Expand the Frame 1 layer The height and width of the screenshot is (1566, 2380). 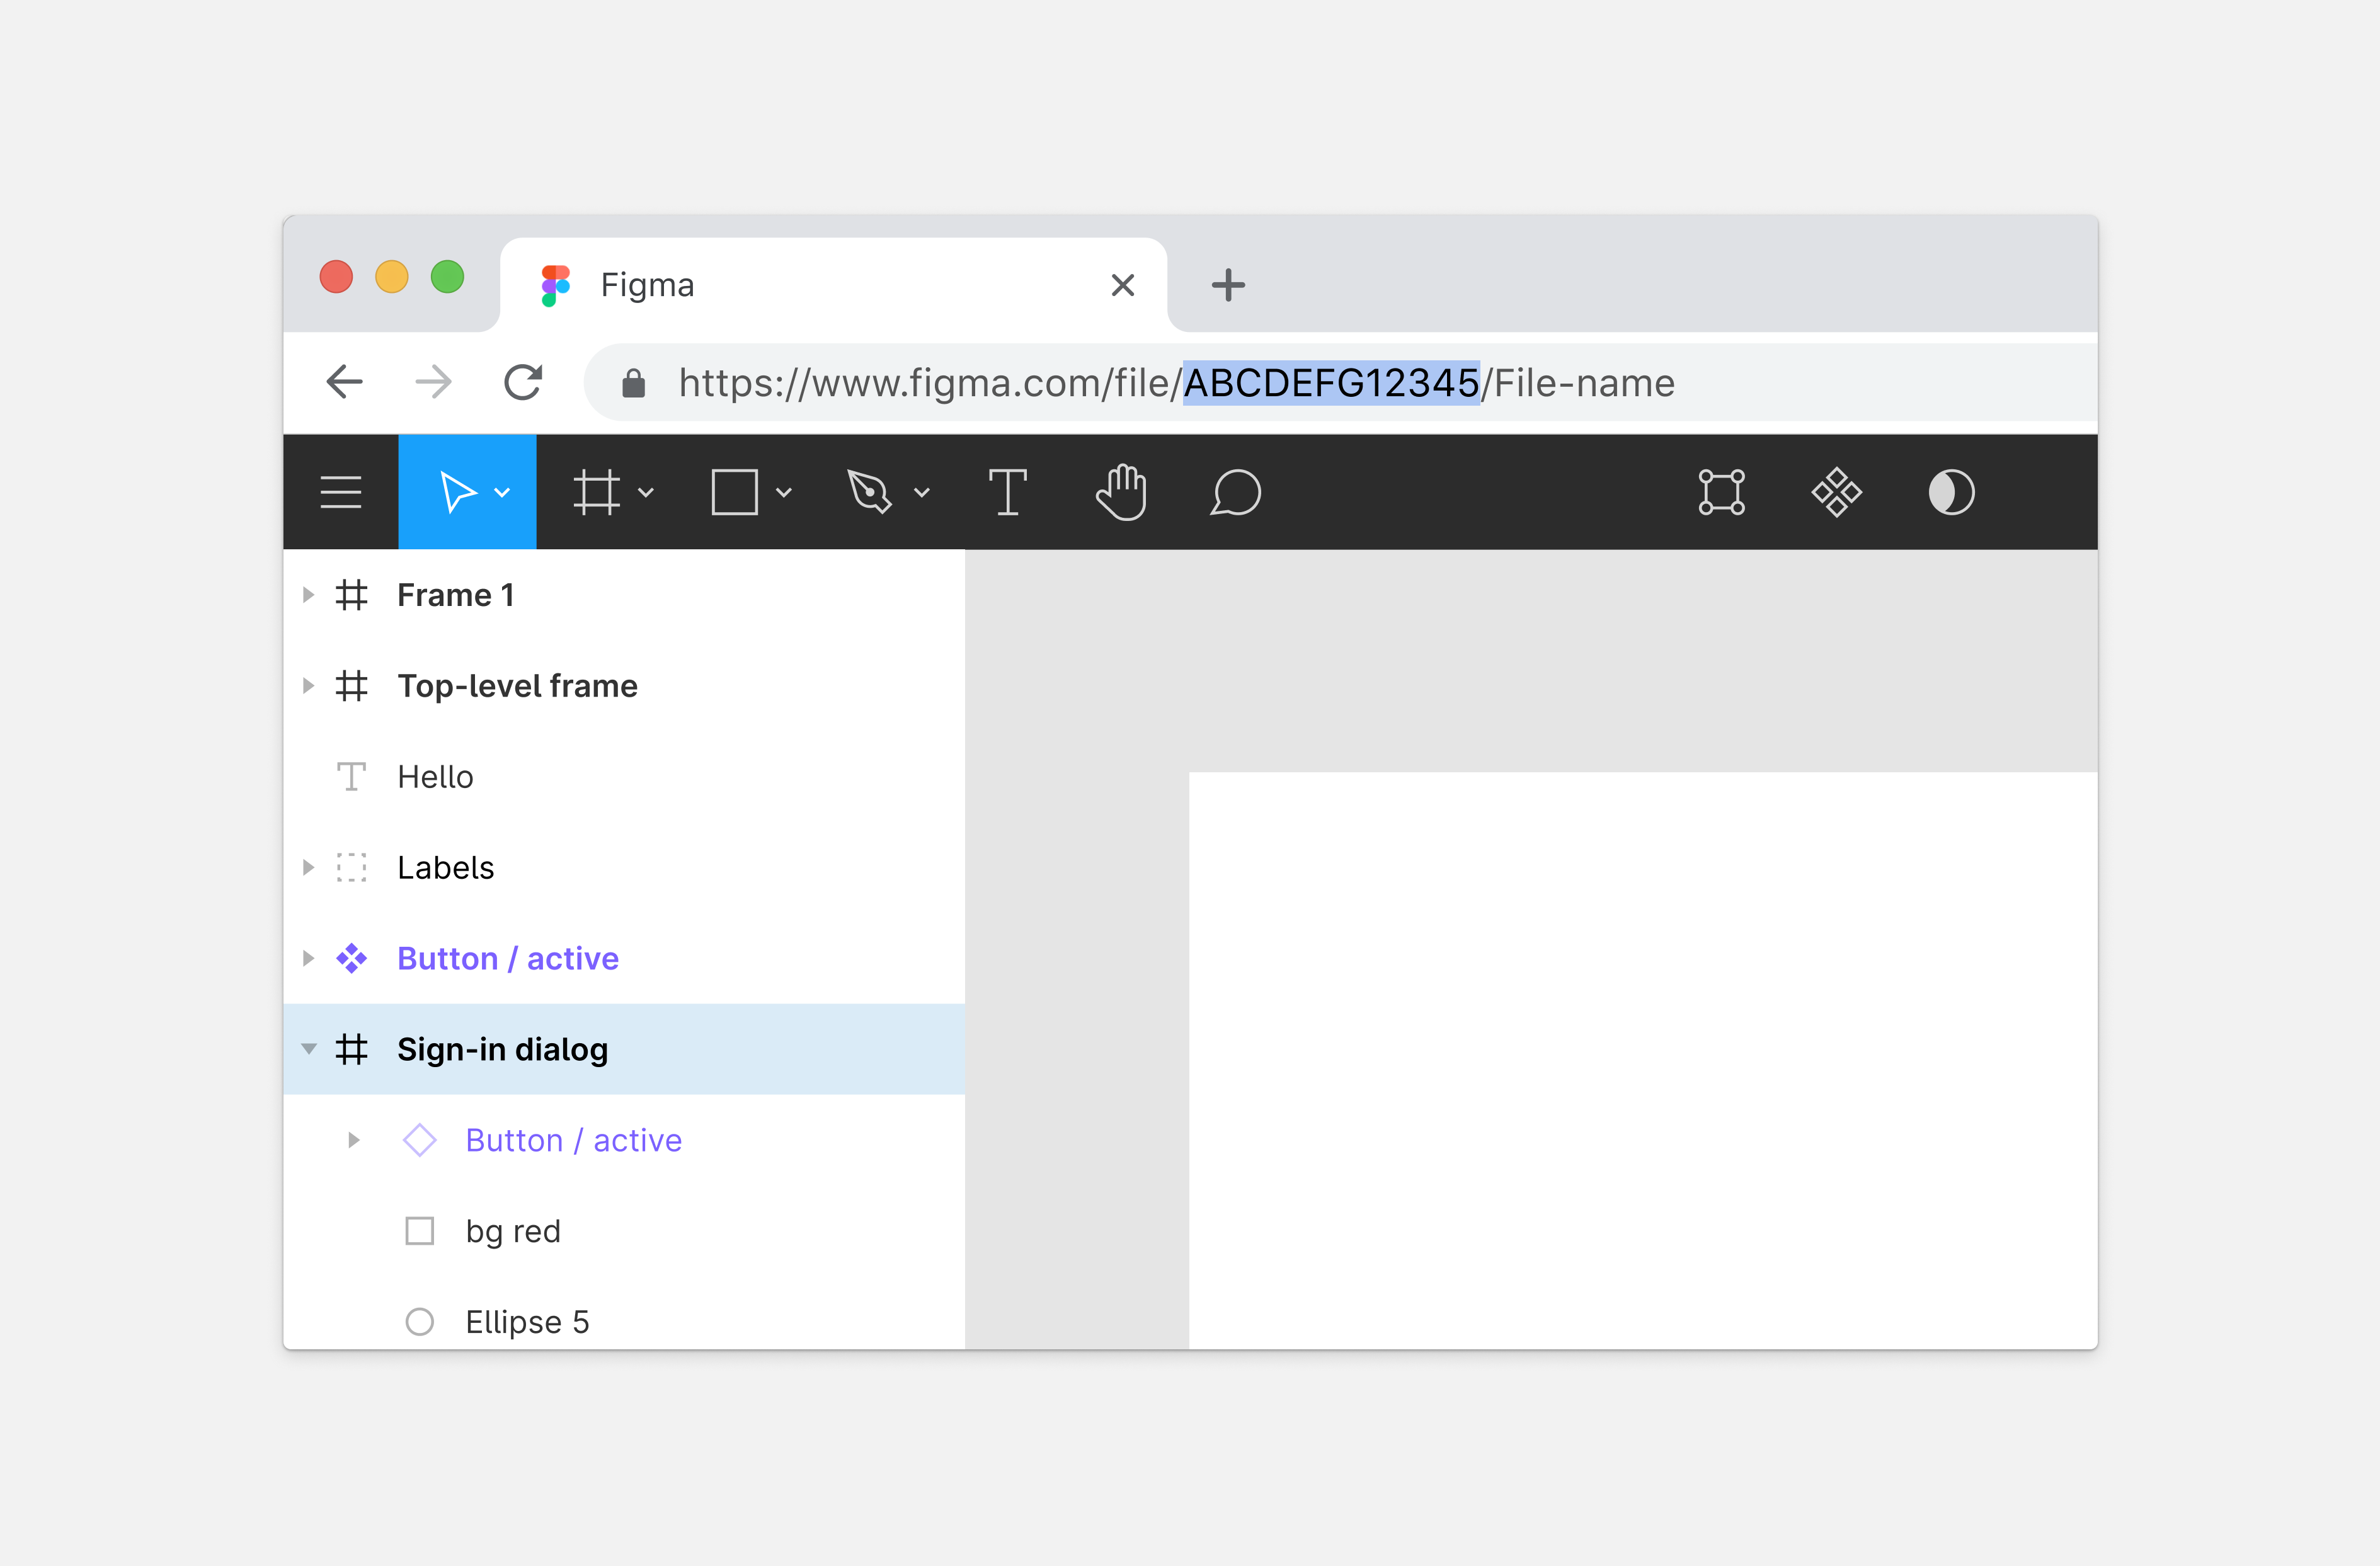309,595
